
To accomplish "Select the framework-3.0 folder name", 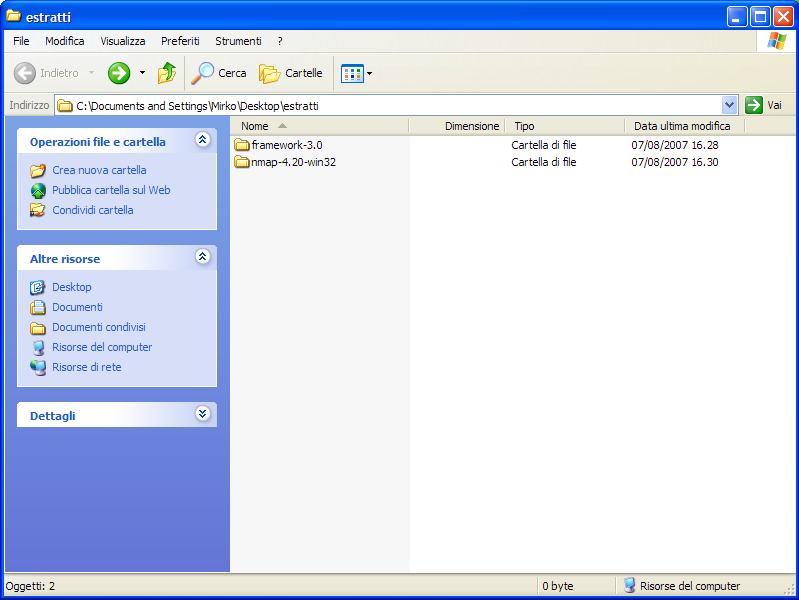I will 287,145.
